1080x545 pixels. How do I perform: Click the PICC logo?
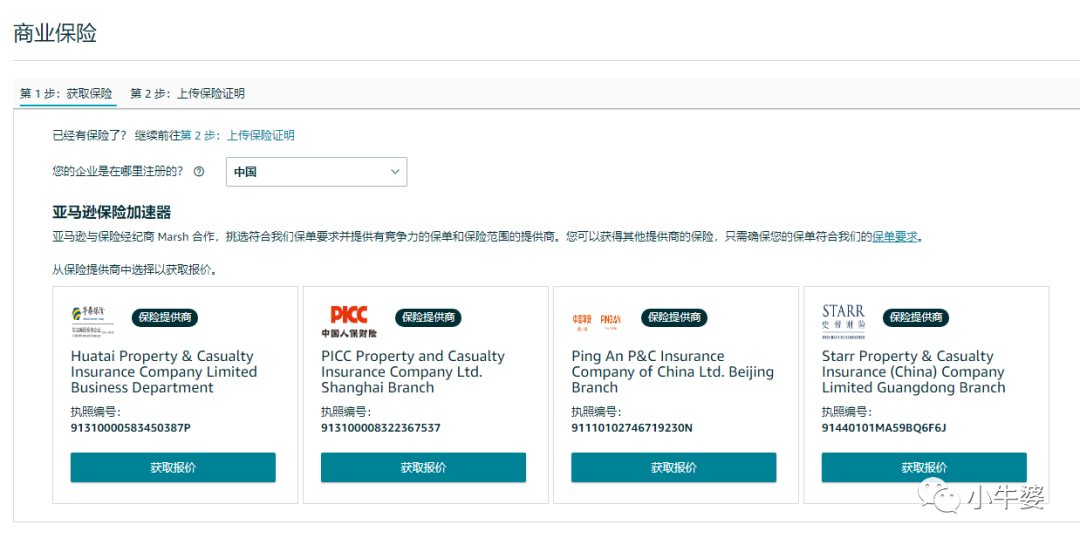click(349, 322)
